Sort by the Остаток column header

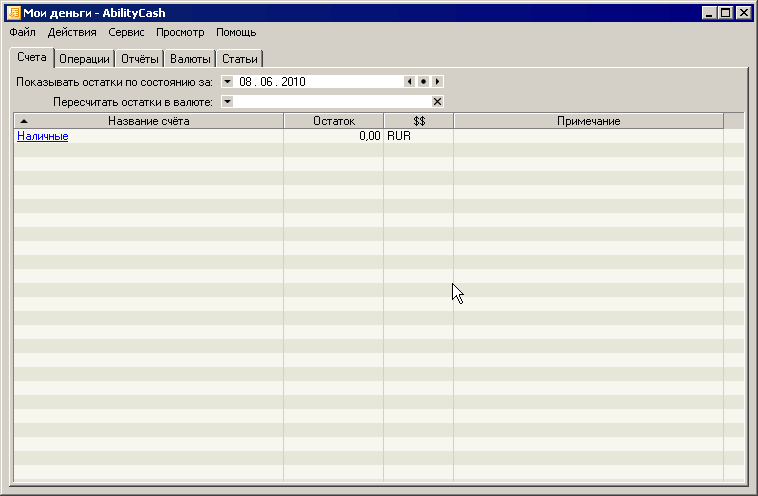click(333, 121)
